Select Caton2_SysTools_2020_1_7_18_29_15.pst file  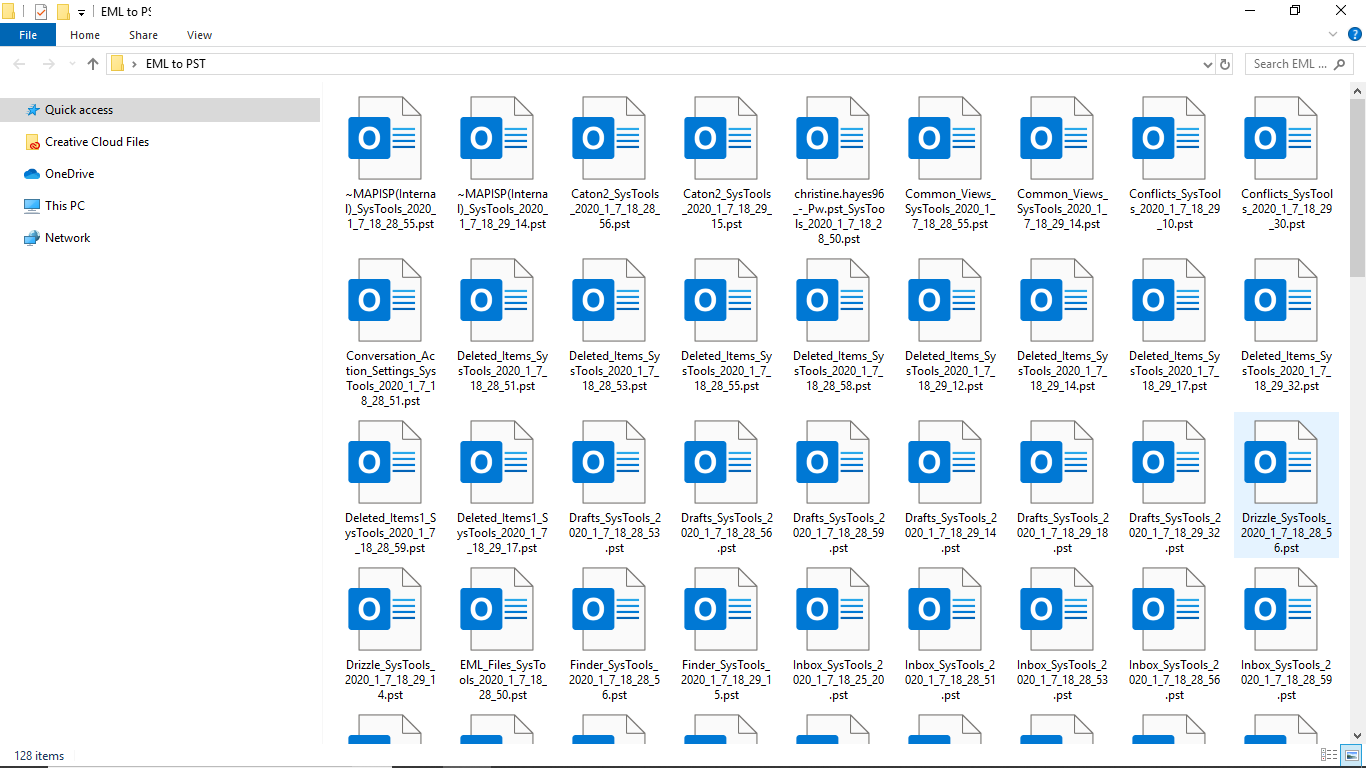tap(725, 163)
